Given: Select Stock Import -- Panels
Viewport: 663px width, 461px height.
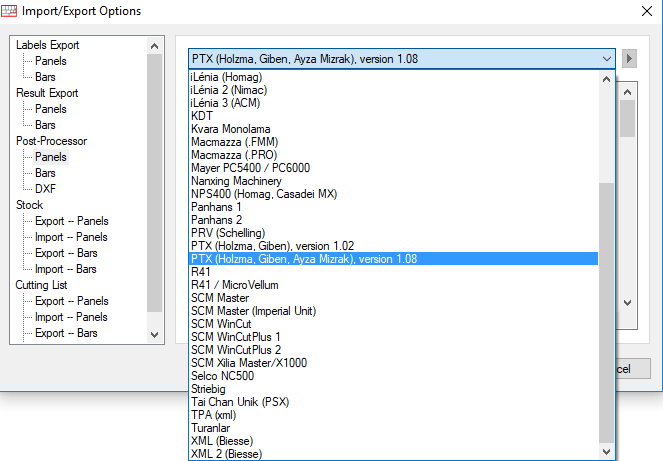Looking at the screenshot, I should 71,237.
